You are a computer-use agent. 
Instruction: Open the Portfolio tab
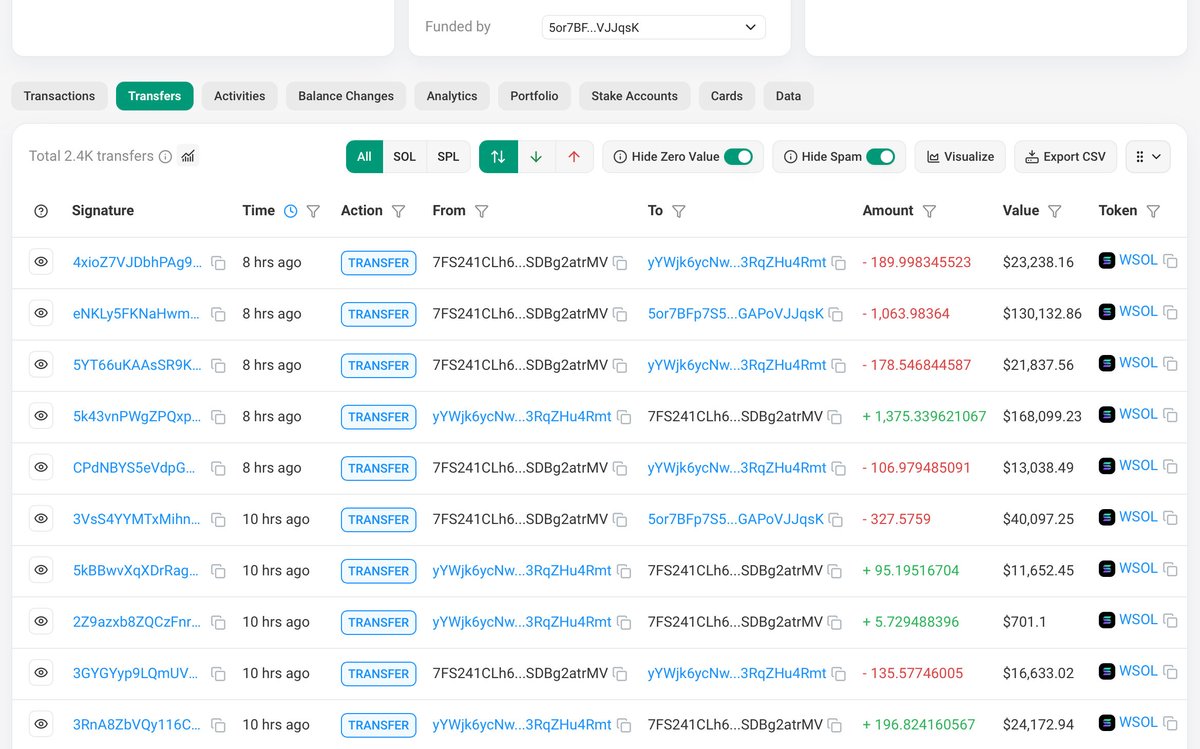click(x=534, y=96)
